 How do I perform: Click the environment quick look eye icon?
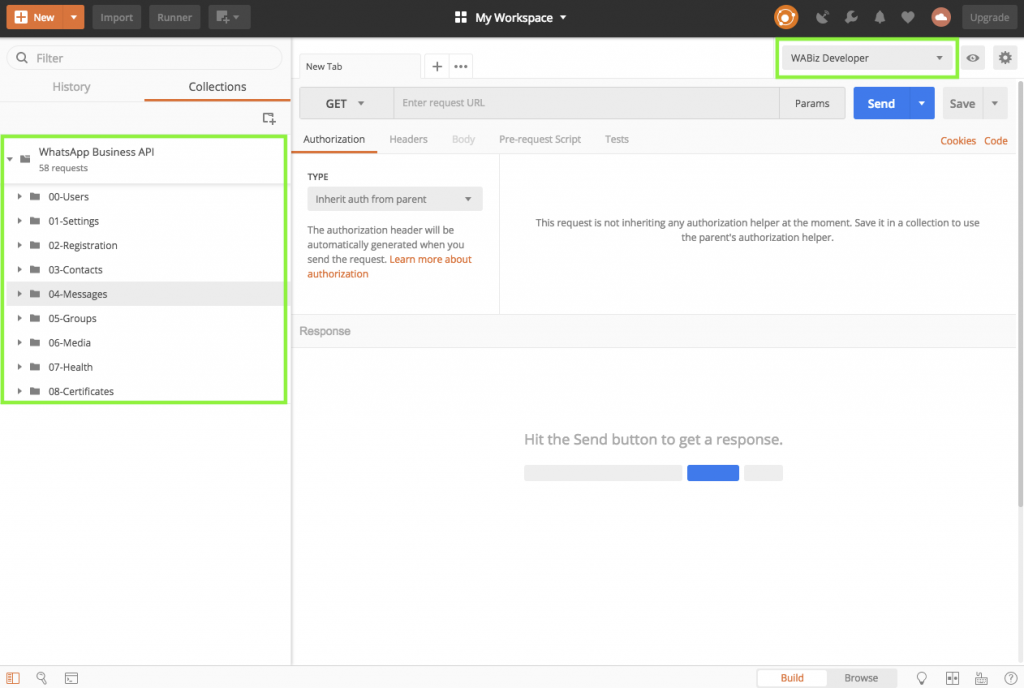pos(972,58)
